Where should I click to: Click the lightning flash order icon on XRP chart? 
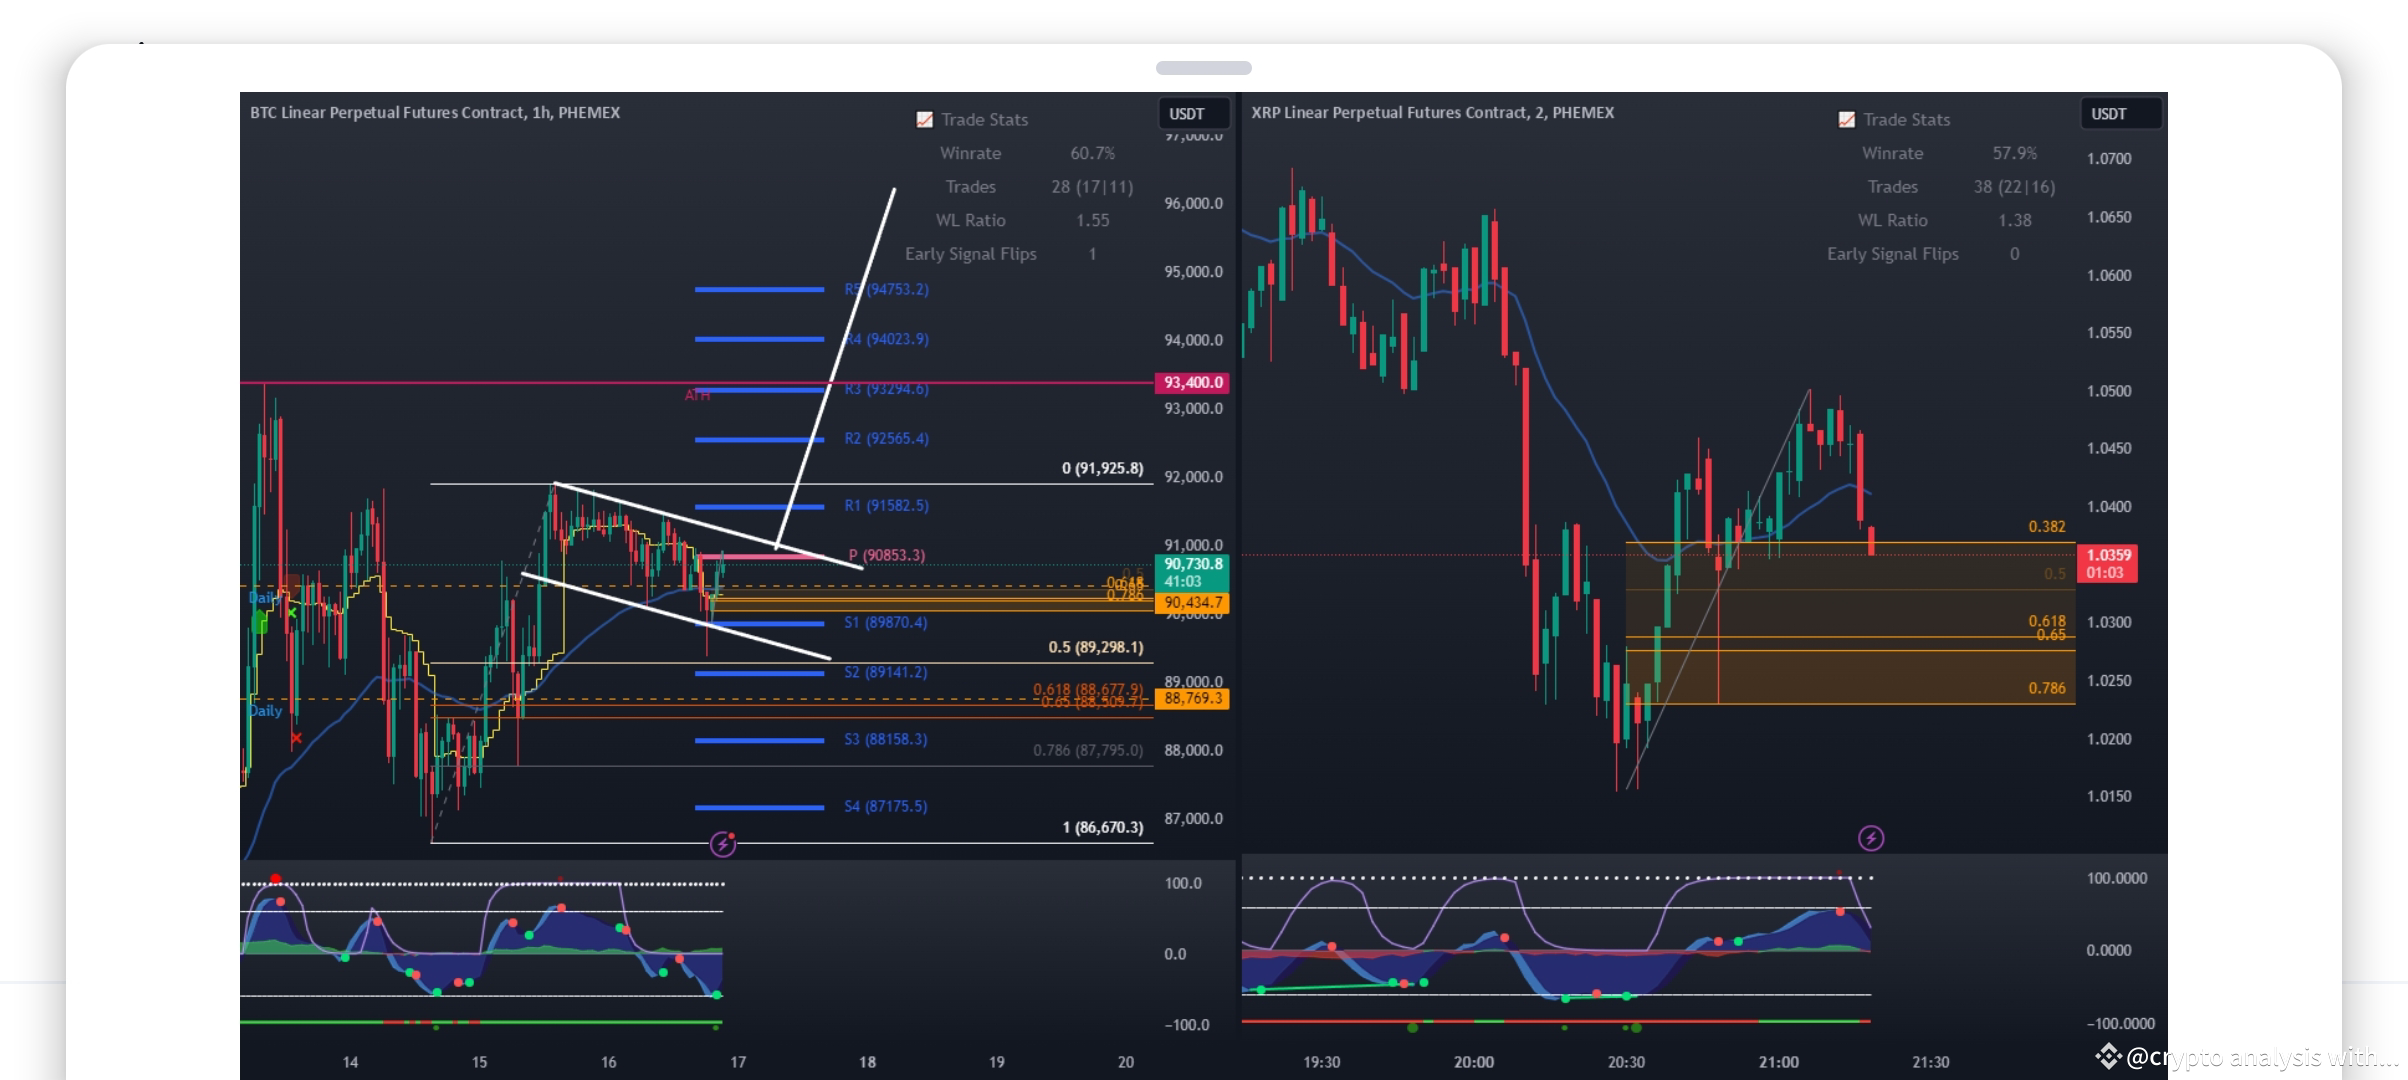point(1869,838)
